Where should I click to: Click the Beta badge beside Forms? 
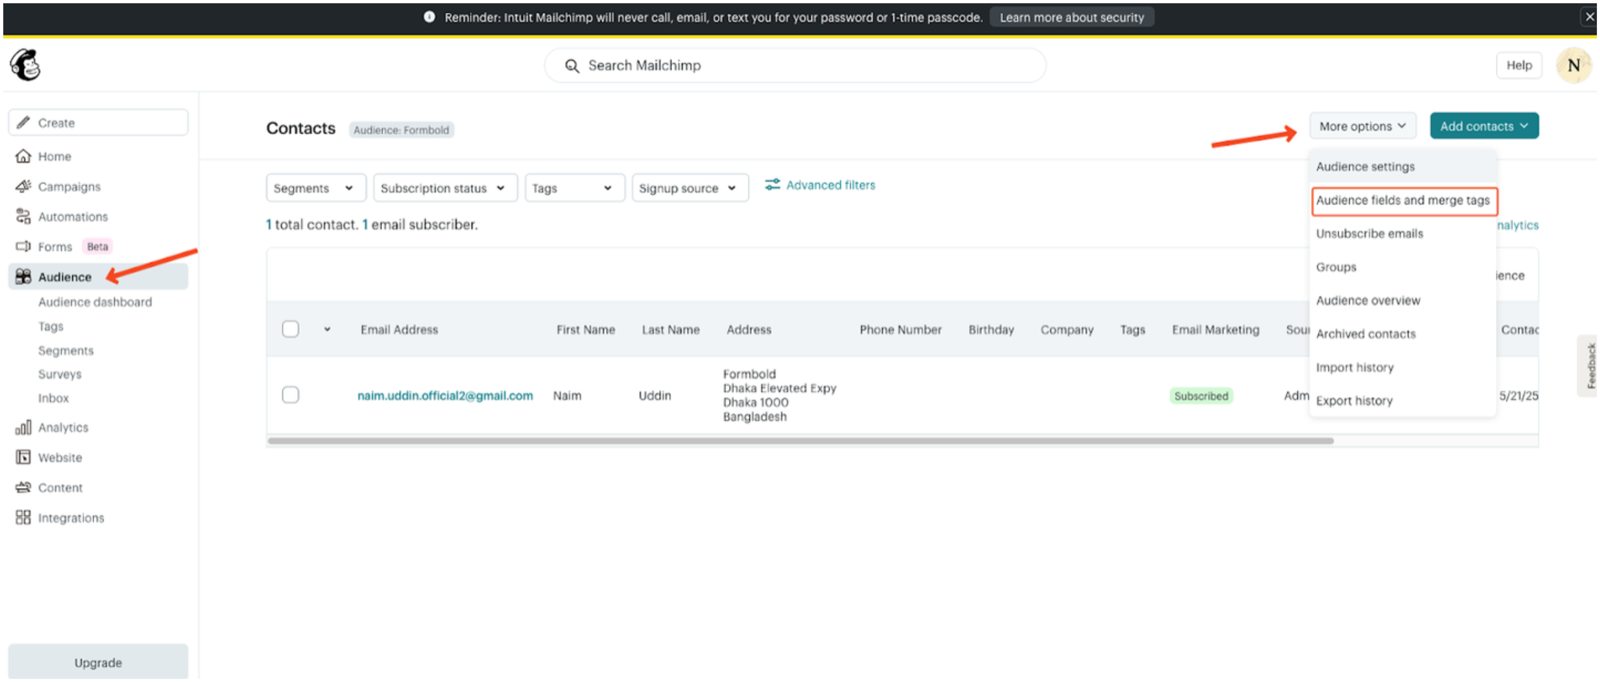[x=97, y=246]
